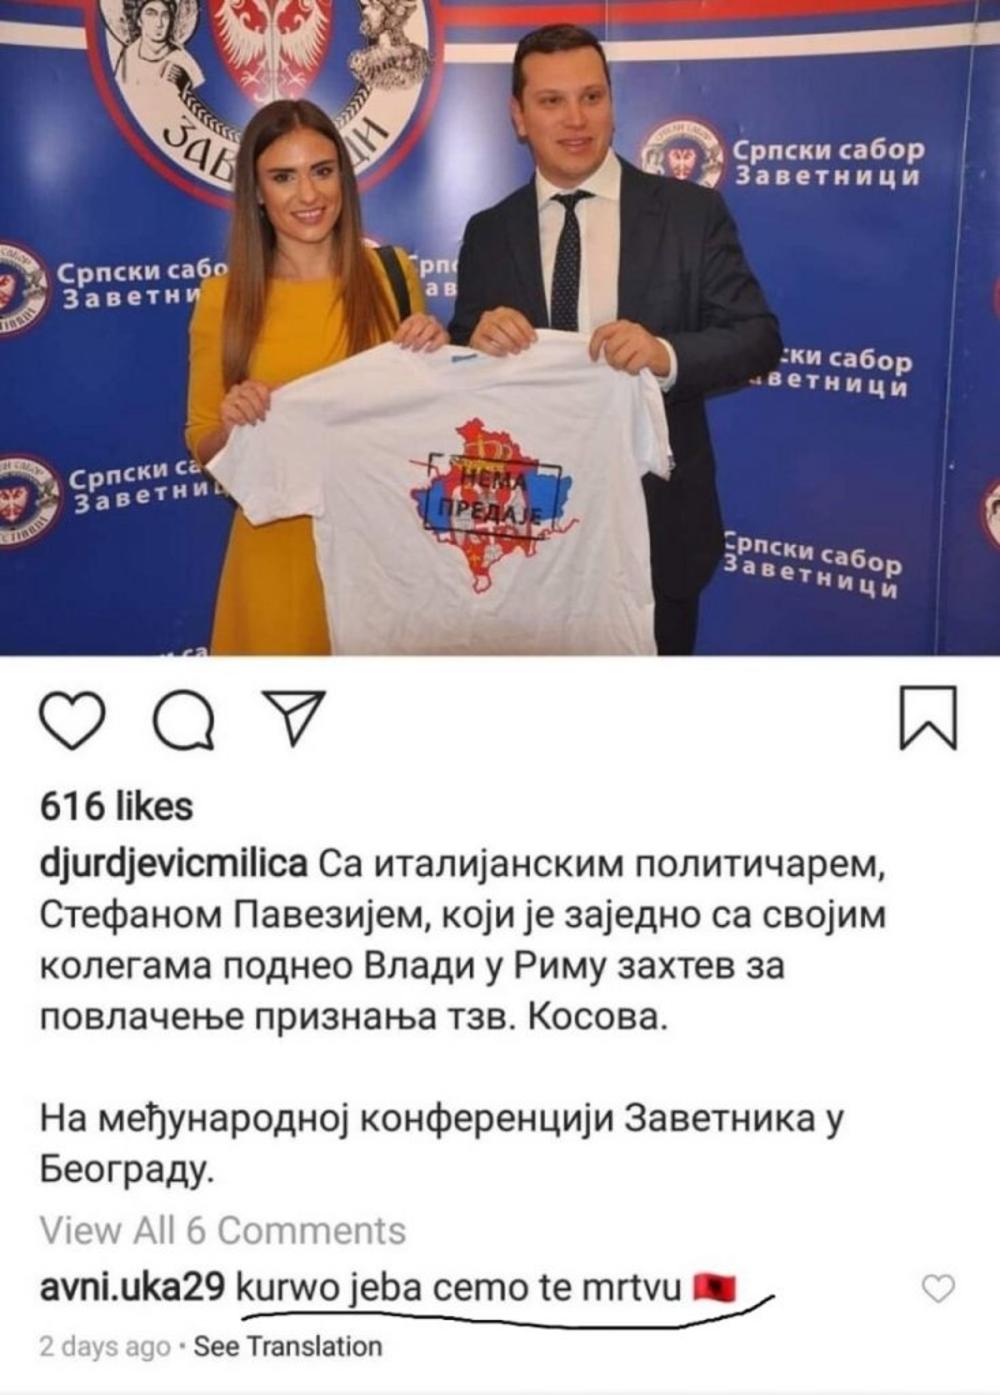Viewport: 1000px width, 1395px height.
Task: Open the 616 likes list
Action: point(116,806)
